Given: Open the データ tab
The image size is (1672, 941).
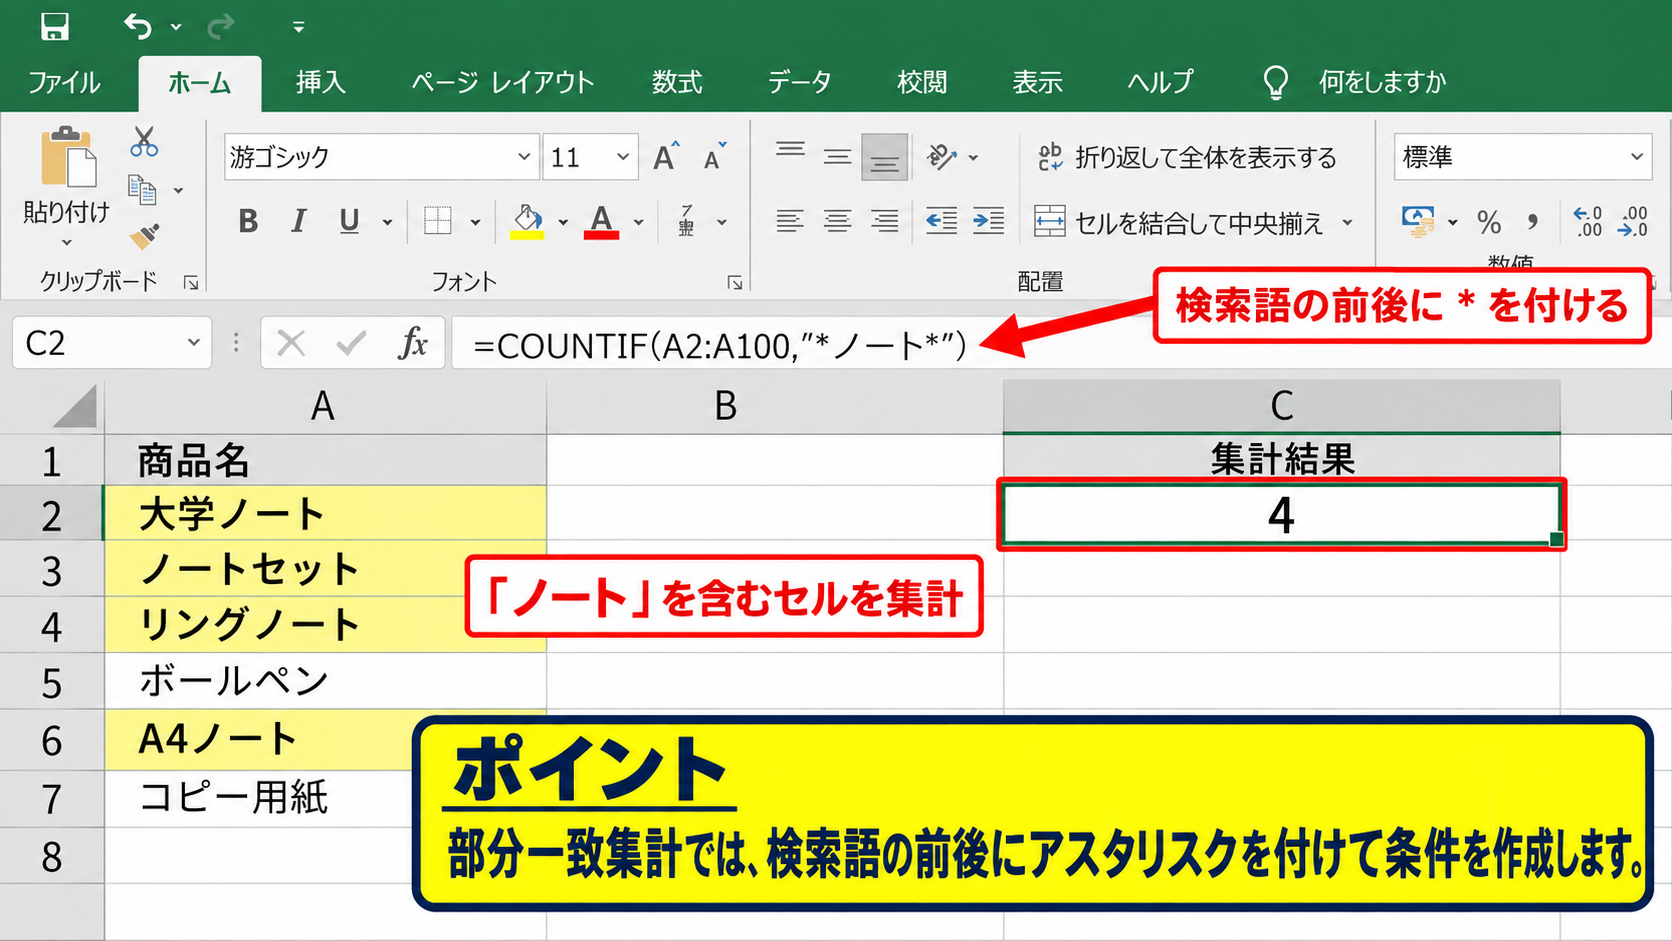Looking at the screenshot, I should point(799,82).
